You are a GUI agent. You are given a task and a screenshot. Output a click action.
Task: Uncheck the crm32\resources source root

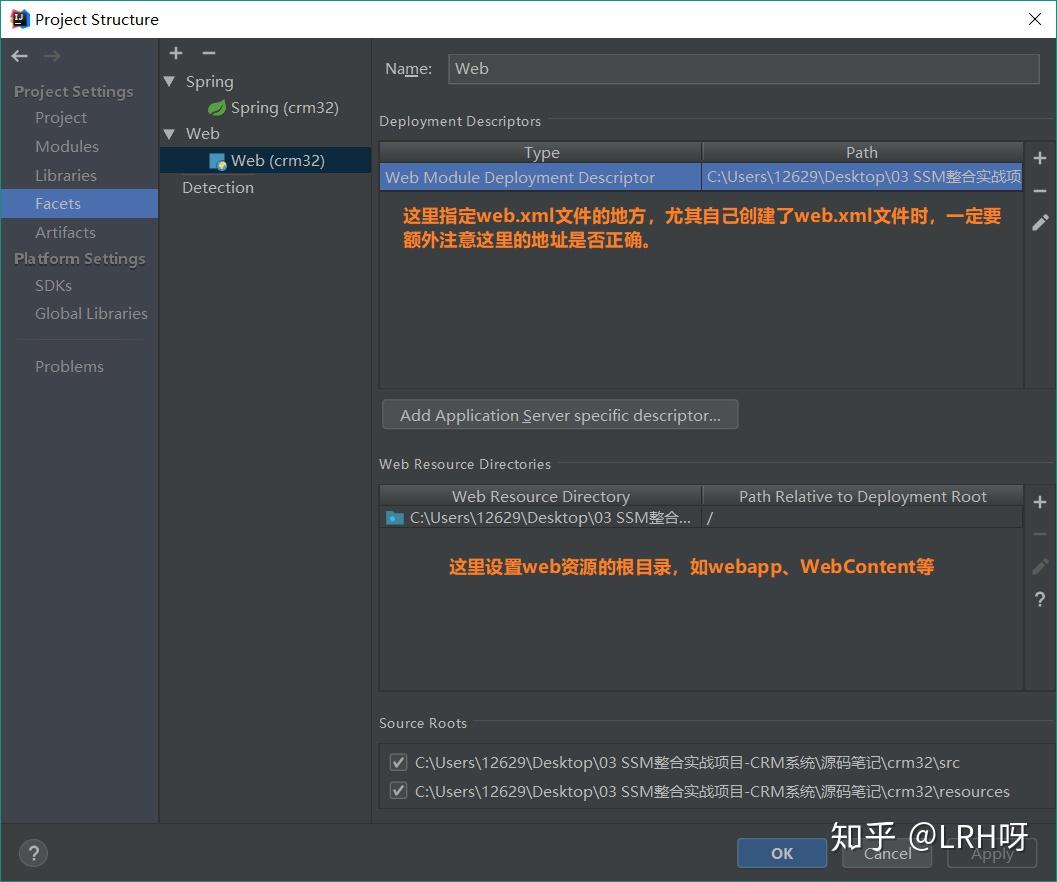click(398, 790)
